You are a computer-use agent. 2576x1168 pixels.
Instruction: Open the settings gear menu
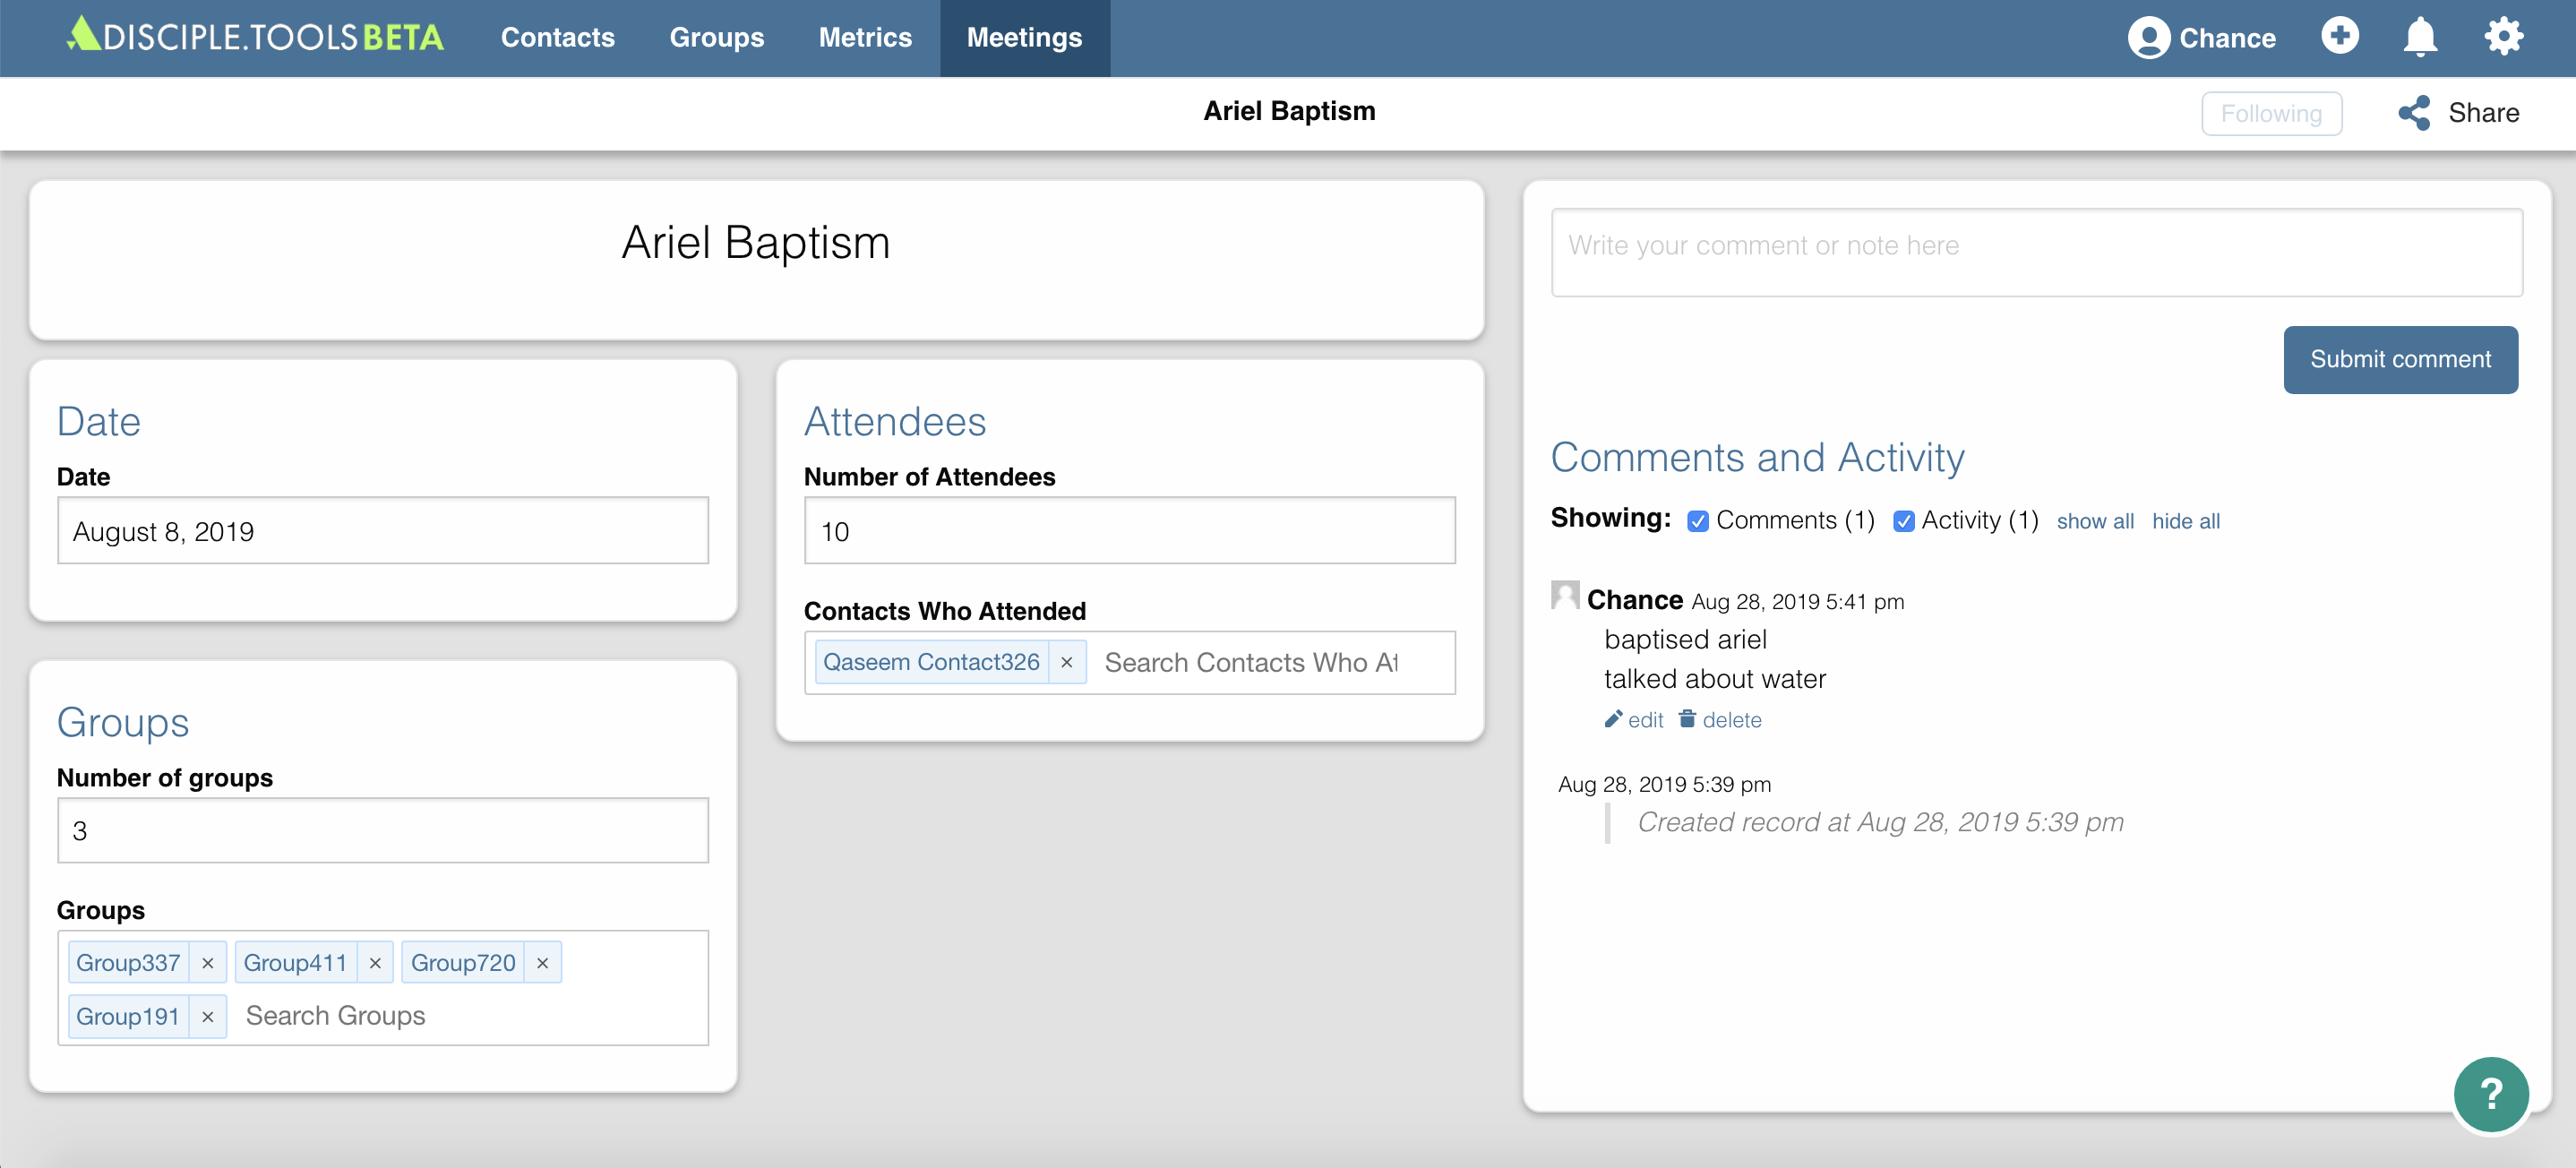(2503, 37)
